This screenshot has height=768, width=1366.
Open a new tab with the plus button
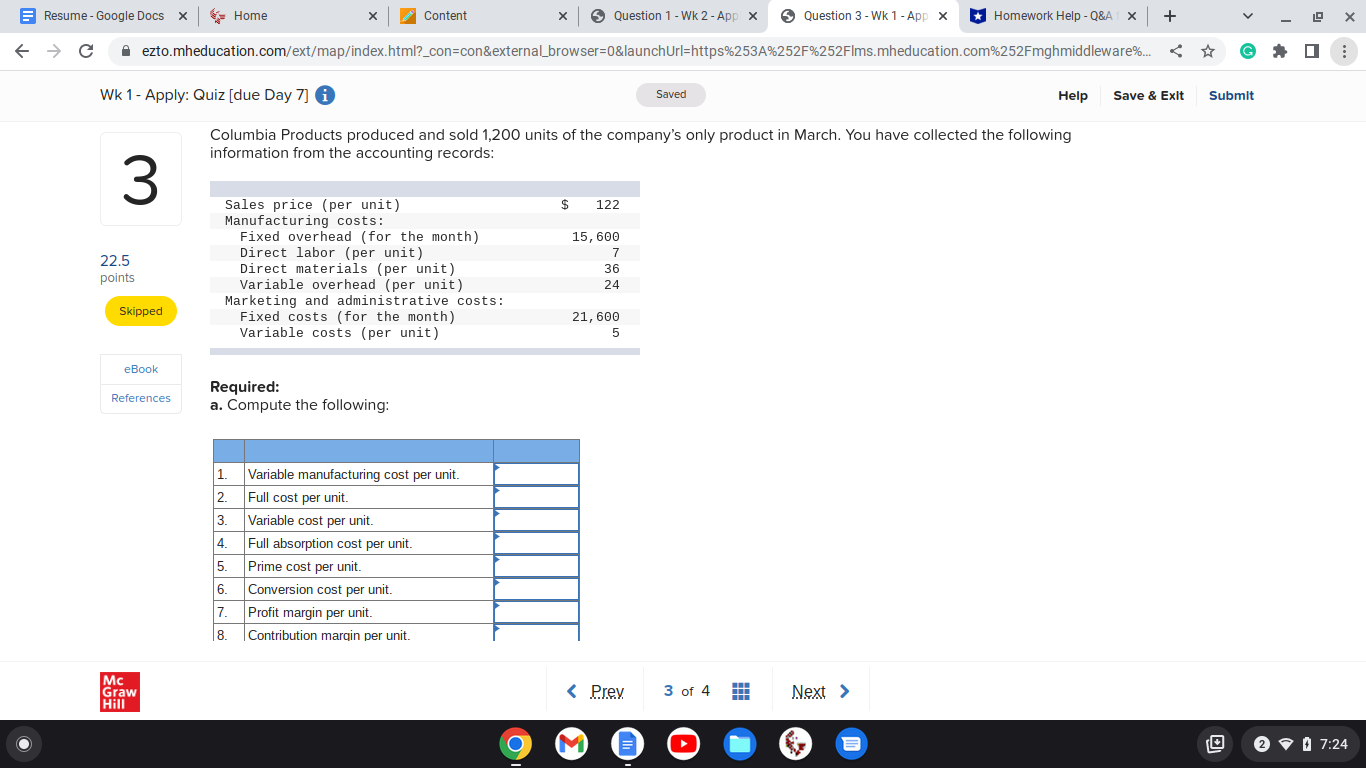coord(1170,16)
